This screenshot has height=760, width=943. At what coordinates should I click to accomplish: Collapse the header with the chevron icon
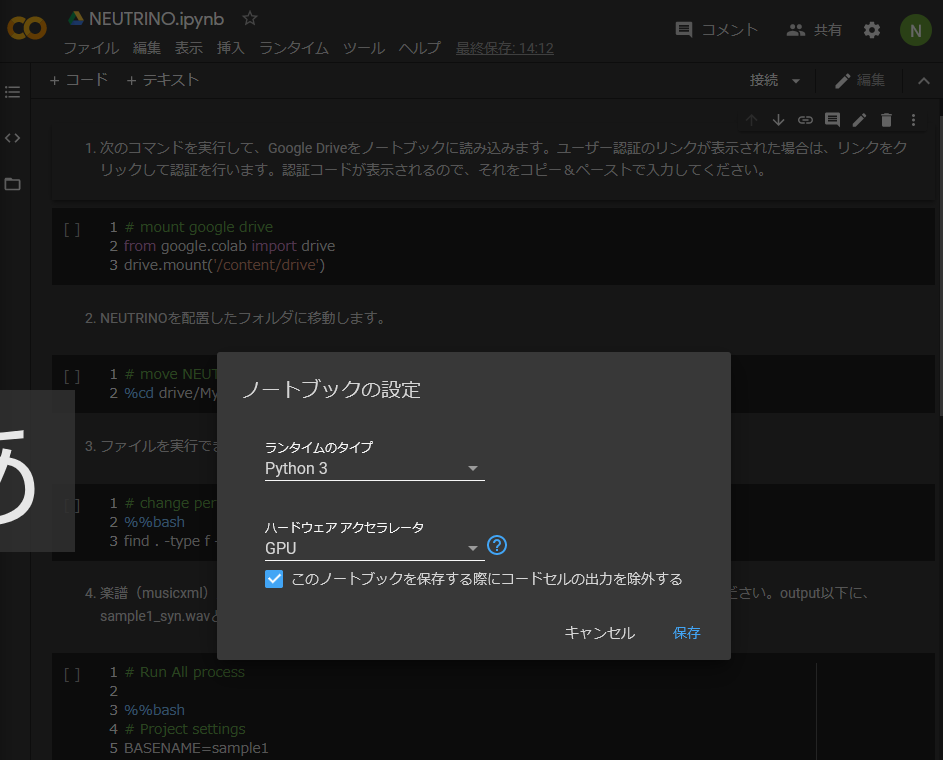point(924,81)
